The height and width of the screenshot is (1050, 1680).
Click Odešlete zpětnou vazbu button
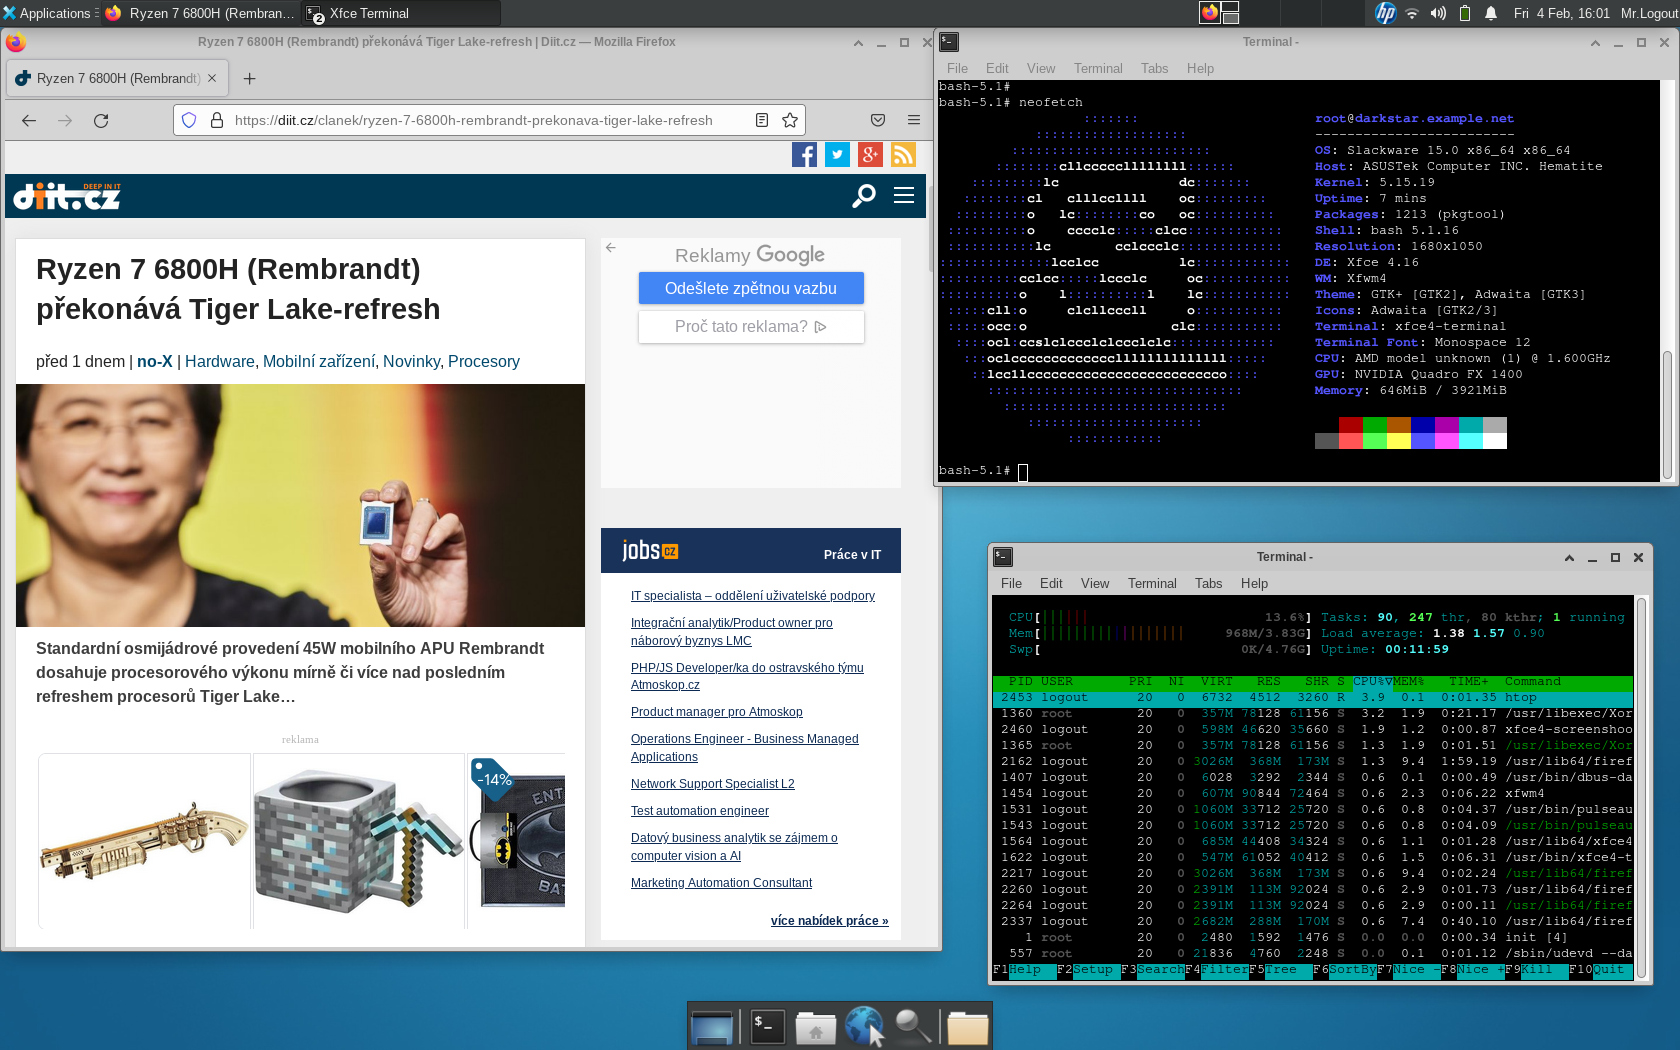(x=751, y=288)
